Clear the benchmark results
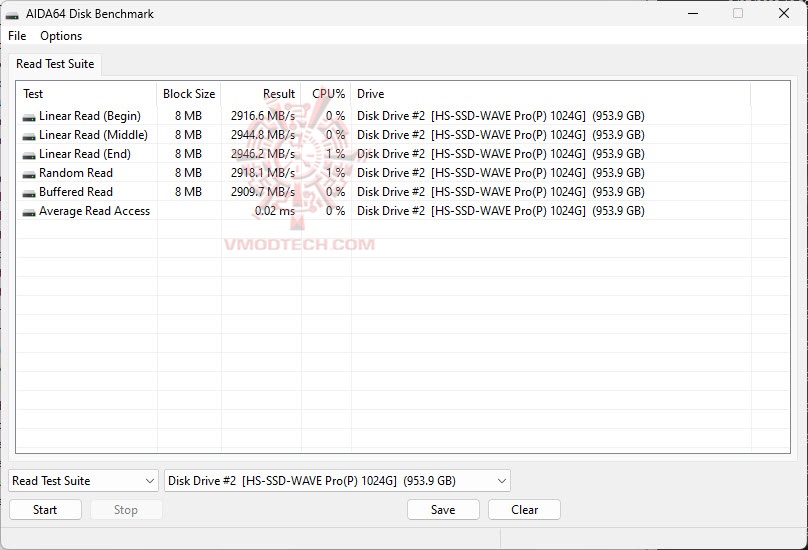The image size is (808, 550). (x=525, y=510)
